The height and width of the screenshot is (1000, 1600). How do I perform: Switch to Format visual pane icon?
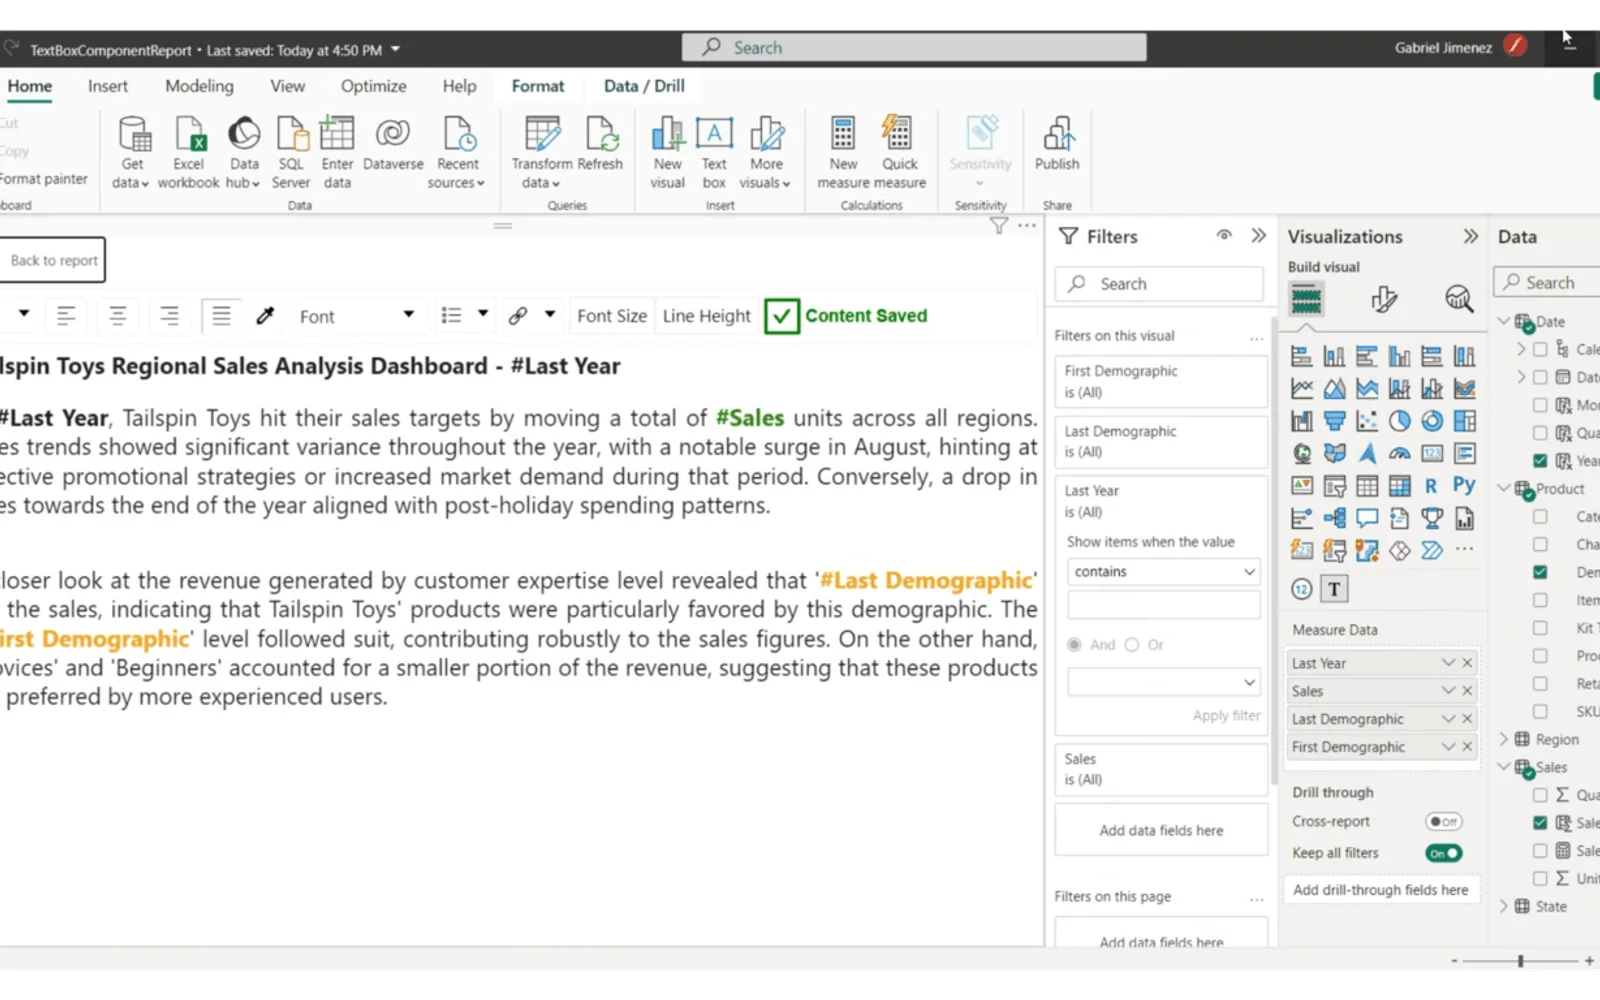click(x=1384, y=299)
